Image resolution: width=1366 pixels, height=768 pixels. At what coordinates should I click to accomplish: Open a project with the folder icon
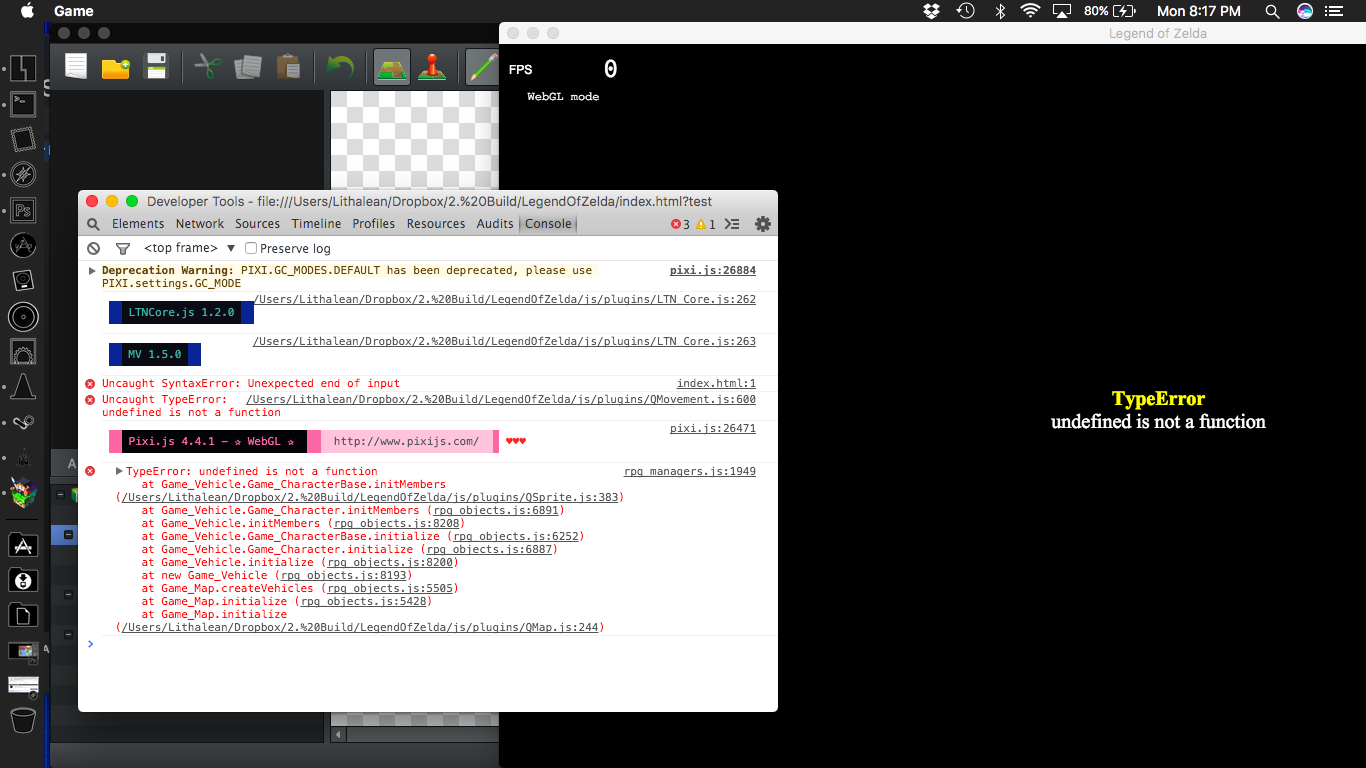coord(116,67)
